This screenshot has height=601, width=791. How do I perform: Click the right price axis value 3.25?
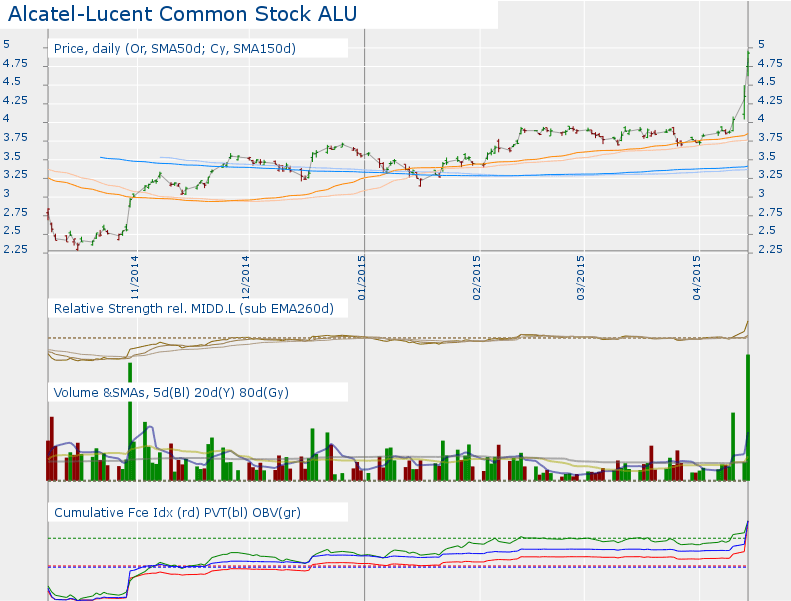770,175
